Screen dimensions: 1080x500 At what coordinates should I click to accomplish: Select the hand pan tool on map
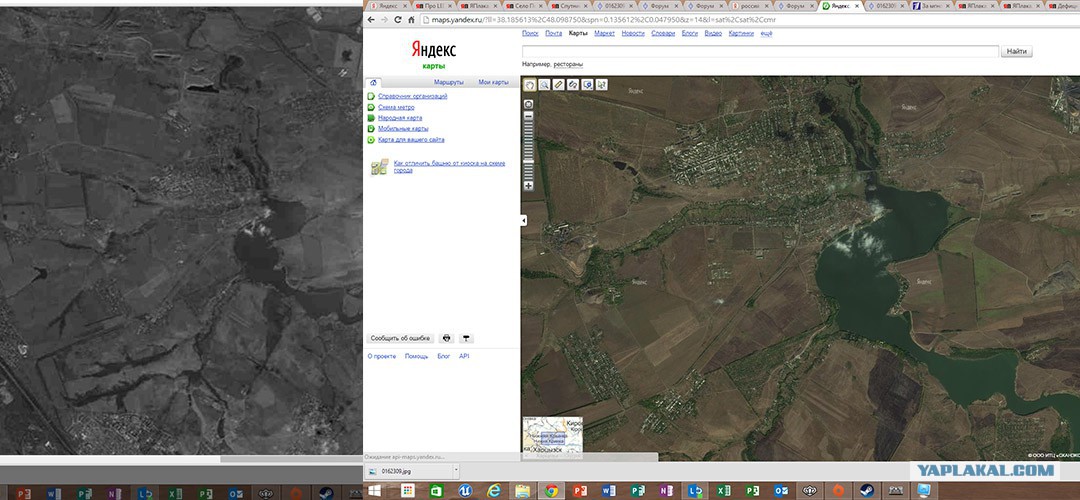pyautogui.click(x=530, y=85)
